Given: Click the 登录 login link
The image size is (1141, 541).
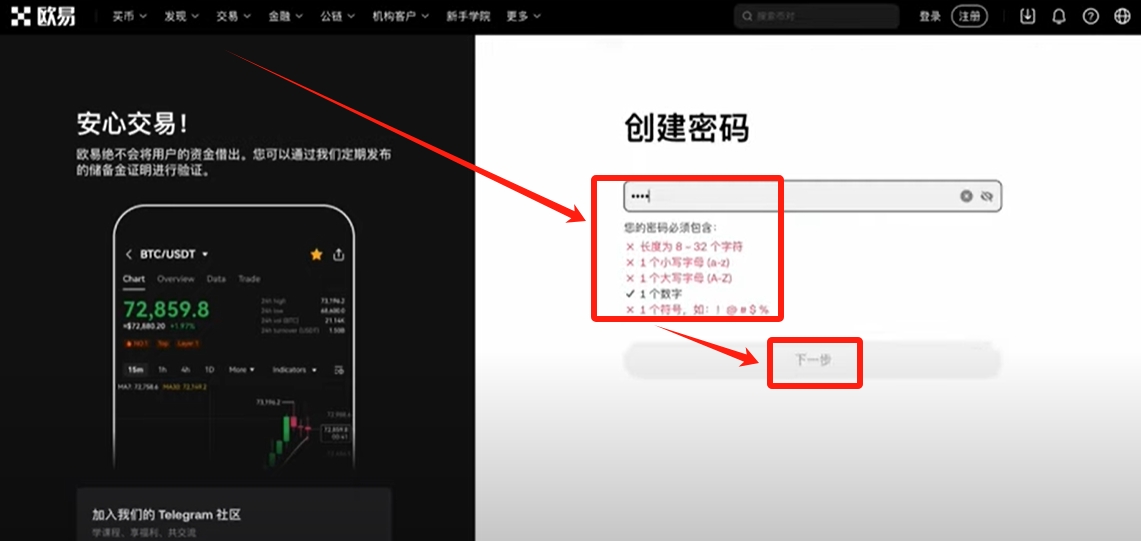Looking at the screenshot, I should pyautogui.click(x=930, y=16).
